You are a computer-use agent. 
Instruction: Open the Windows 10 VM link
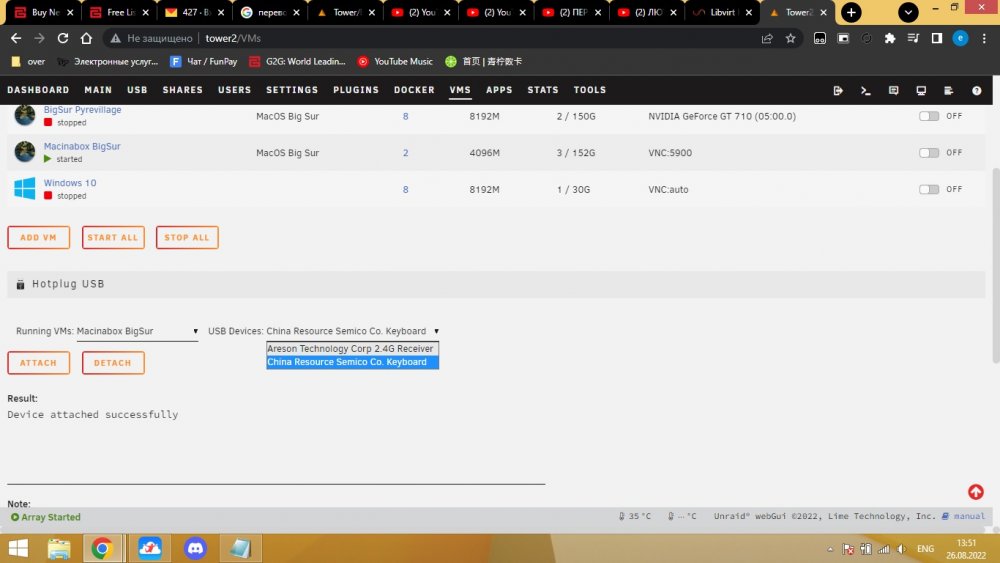coord(70,182)
